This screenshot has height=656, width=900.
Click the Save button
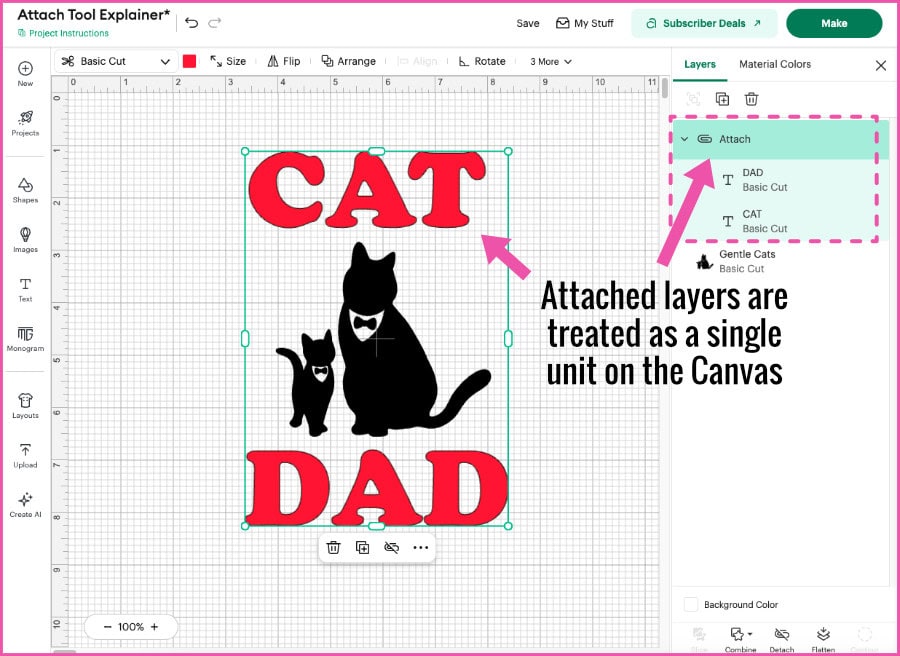point(527,24)
